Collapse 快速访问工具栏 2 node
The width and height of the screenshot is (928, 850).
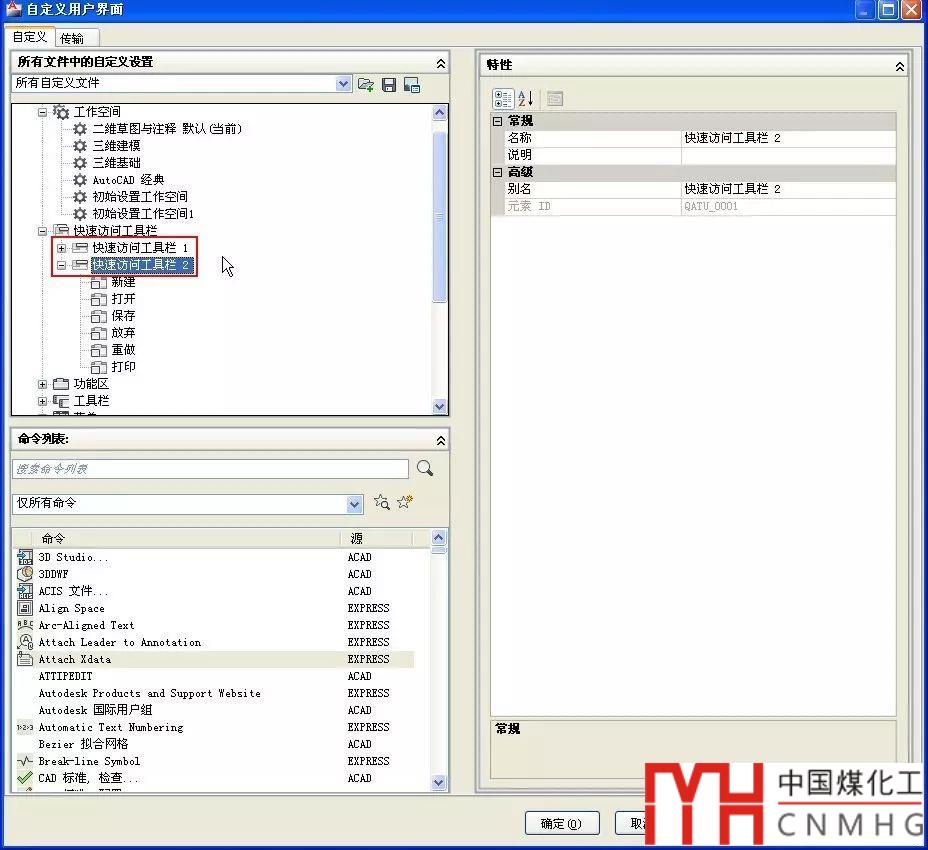(61, 265)
